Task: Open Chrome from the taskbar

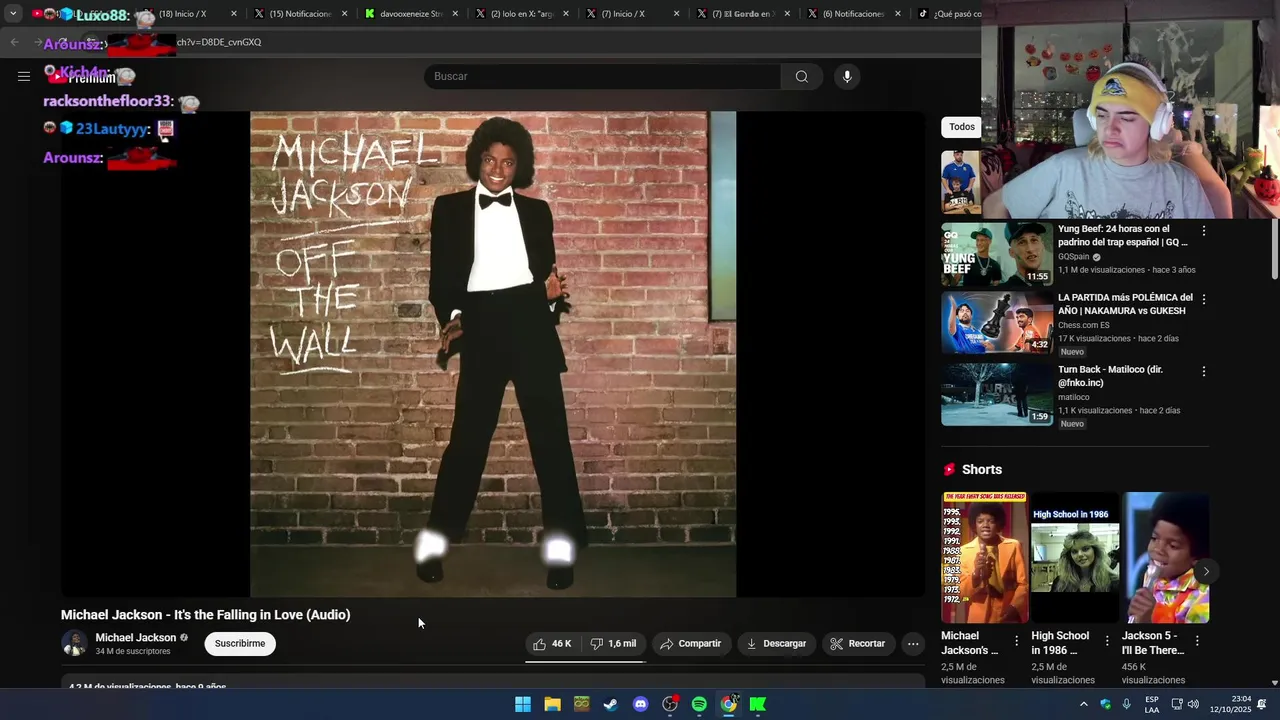Action: 729,704
